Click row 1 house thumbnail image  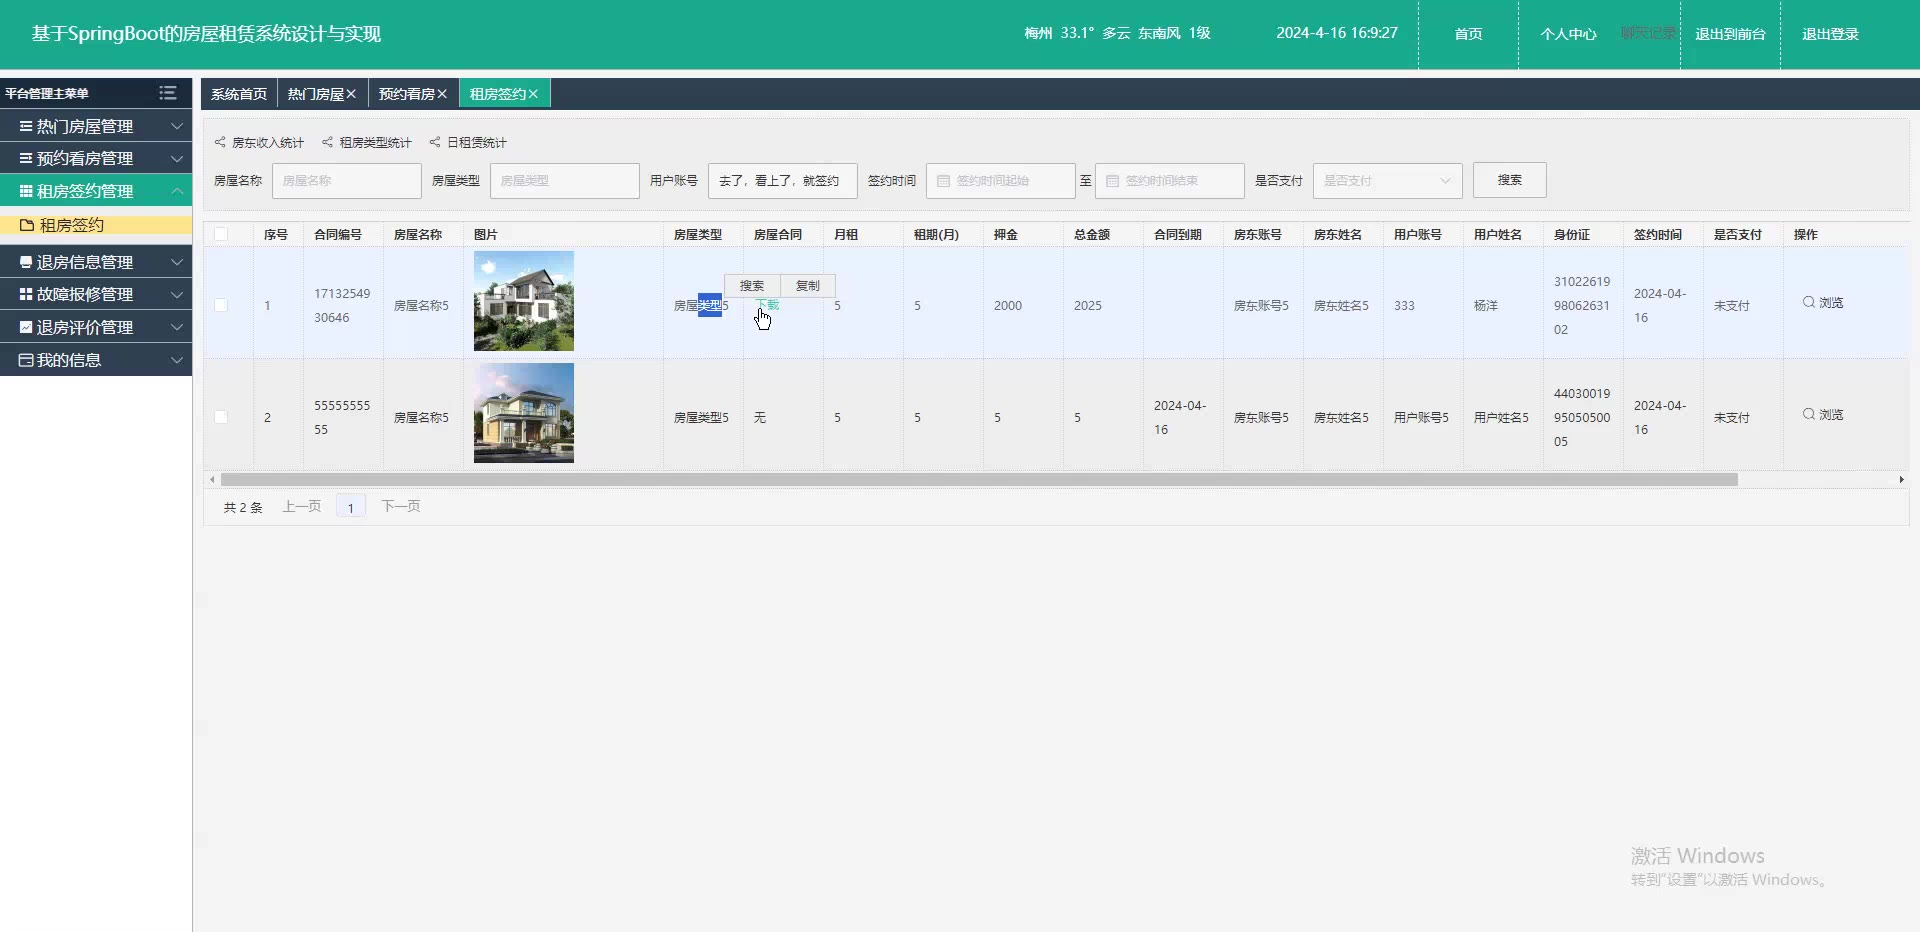pyautogui.click(x=524, y=301)
